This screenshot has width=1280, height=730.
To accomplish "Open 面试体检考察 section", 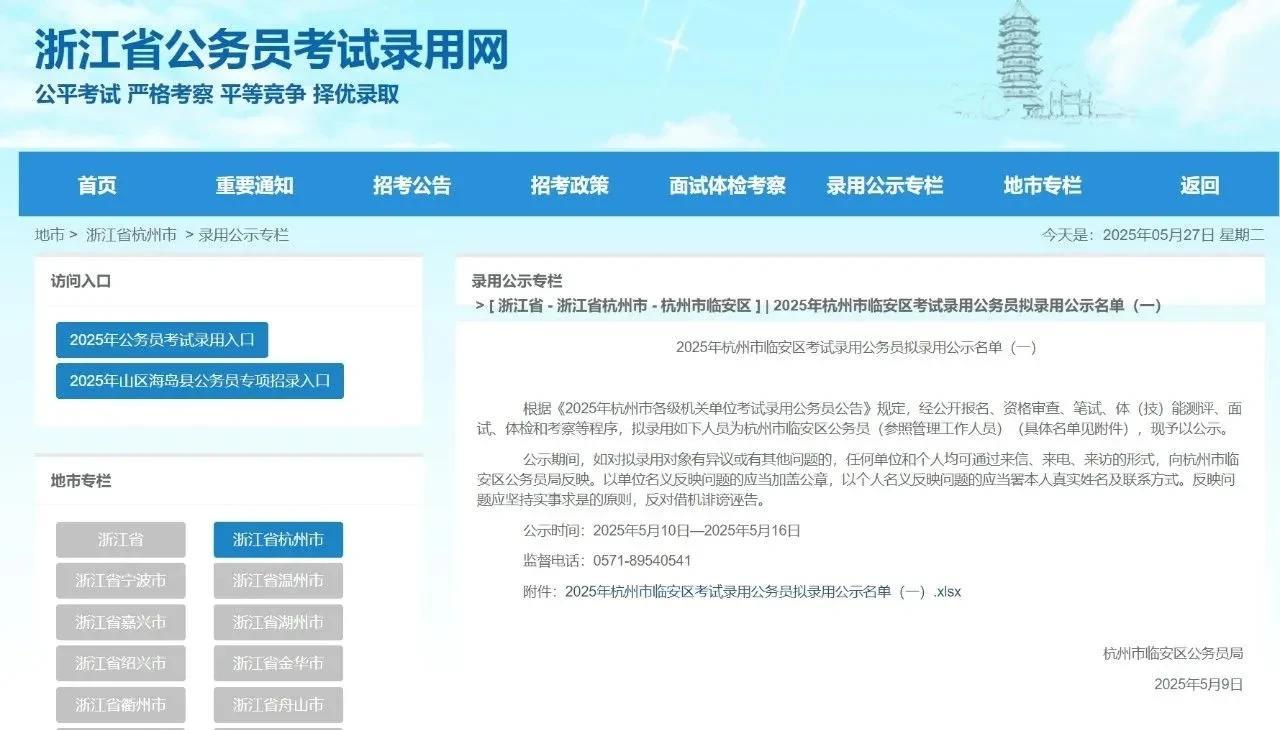I will pyautogui.click(x=727, y=185).
